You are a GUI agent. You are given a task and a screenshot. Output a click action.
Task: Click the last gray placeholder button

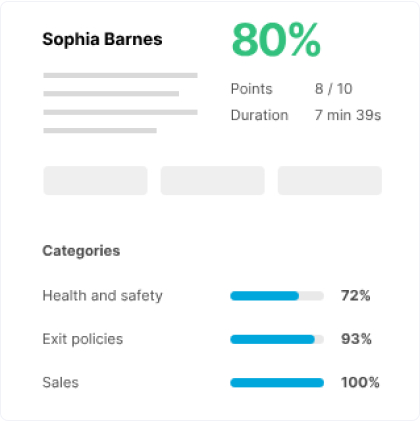point(330,180)
